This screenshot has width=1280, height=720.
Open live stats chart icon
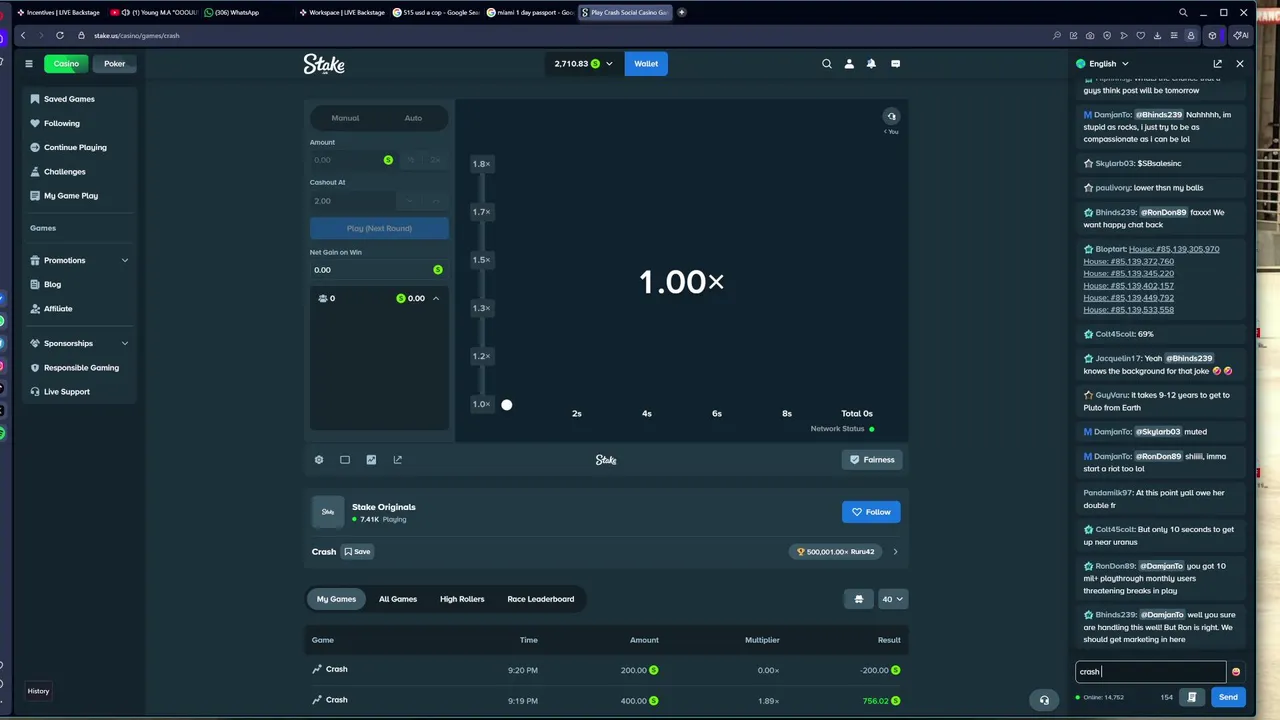tap(371, 460)
